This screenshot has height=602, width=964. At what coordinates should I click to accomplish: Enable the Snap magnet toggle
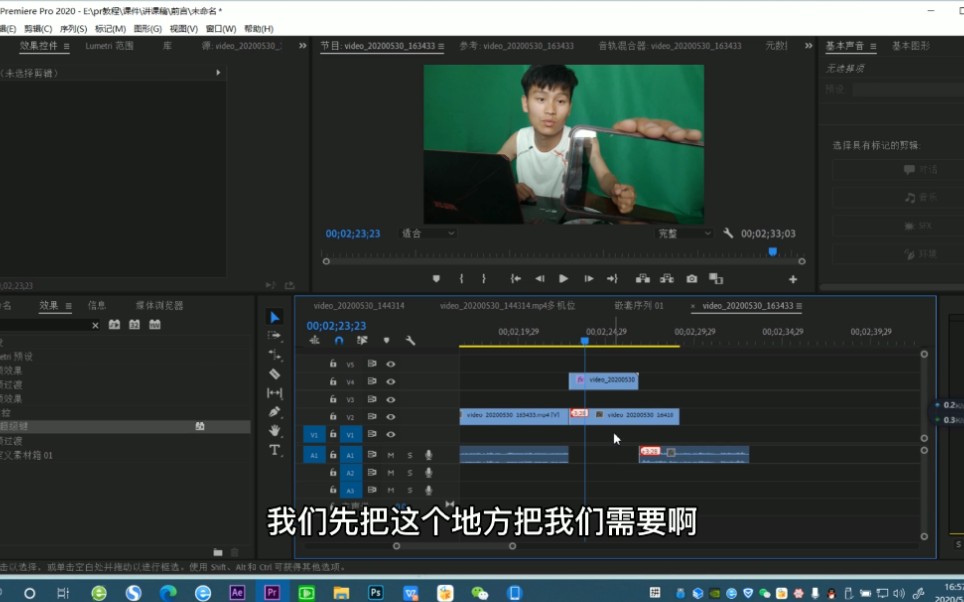click(338, 341)
